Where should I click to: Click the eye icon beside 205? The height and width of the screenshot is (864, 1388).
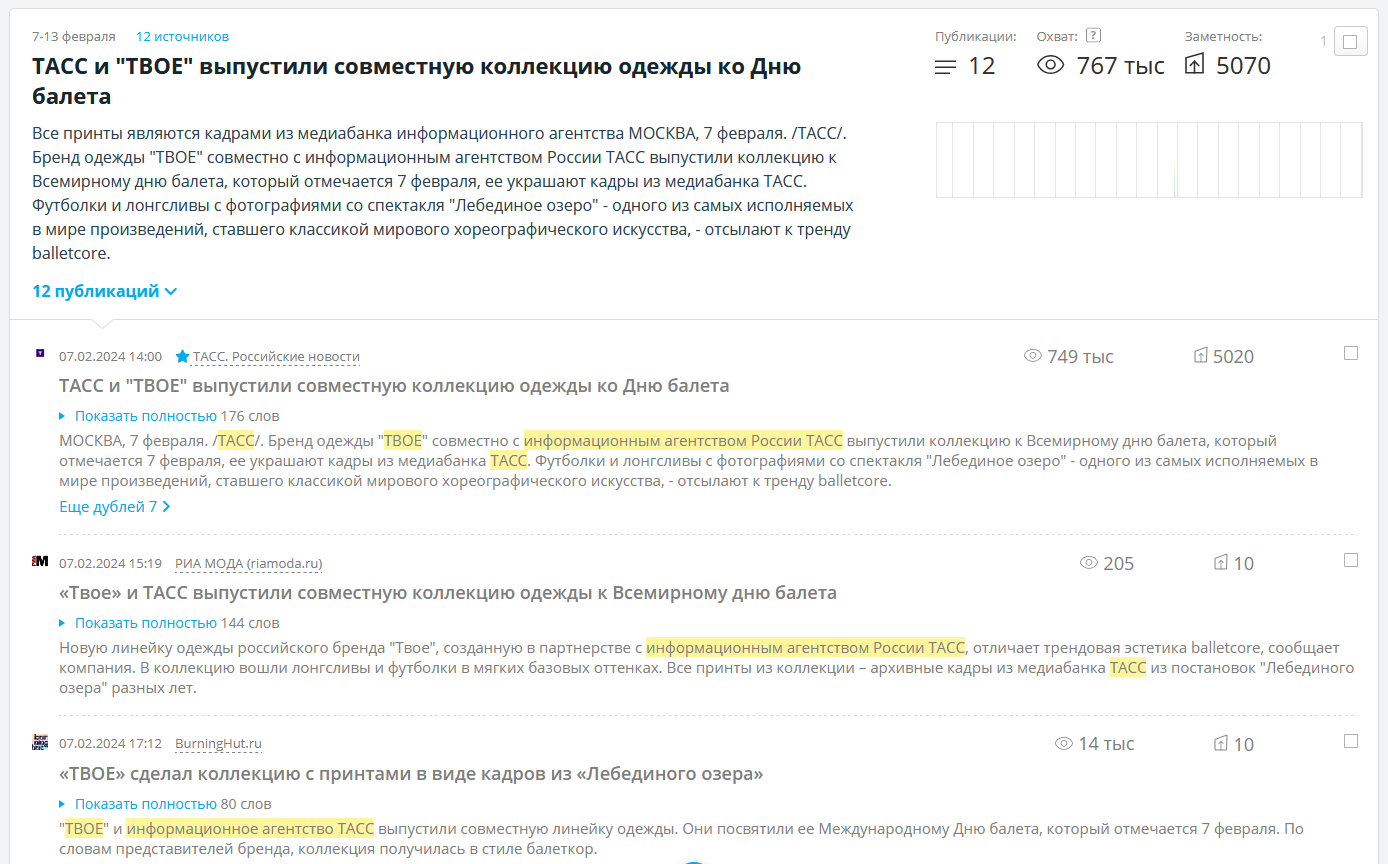1089,563
